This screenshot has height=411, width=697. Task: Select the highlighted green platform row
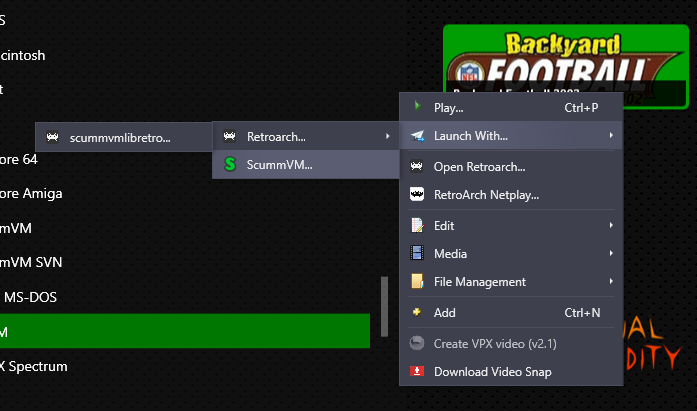(185, 331)
